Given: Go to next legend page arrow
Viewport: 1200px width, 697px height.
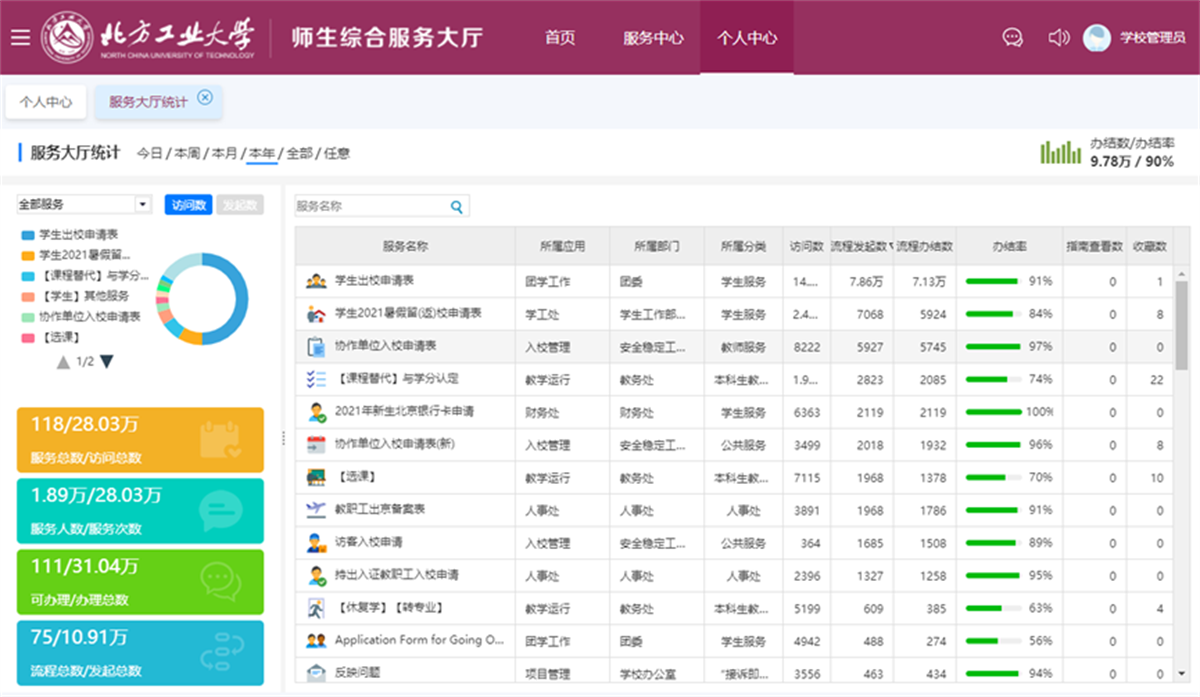Looking at the screenshot, I should [107, 362].
